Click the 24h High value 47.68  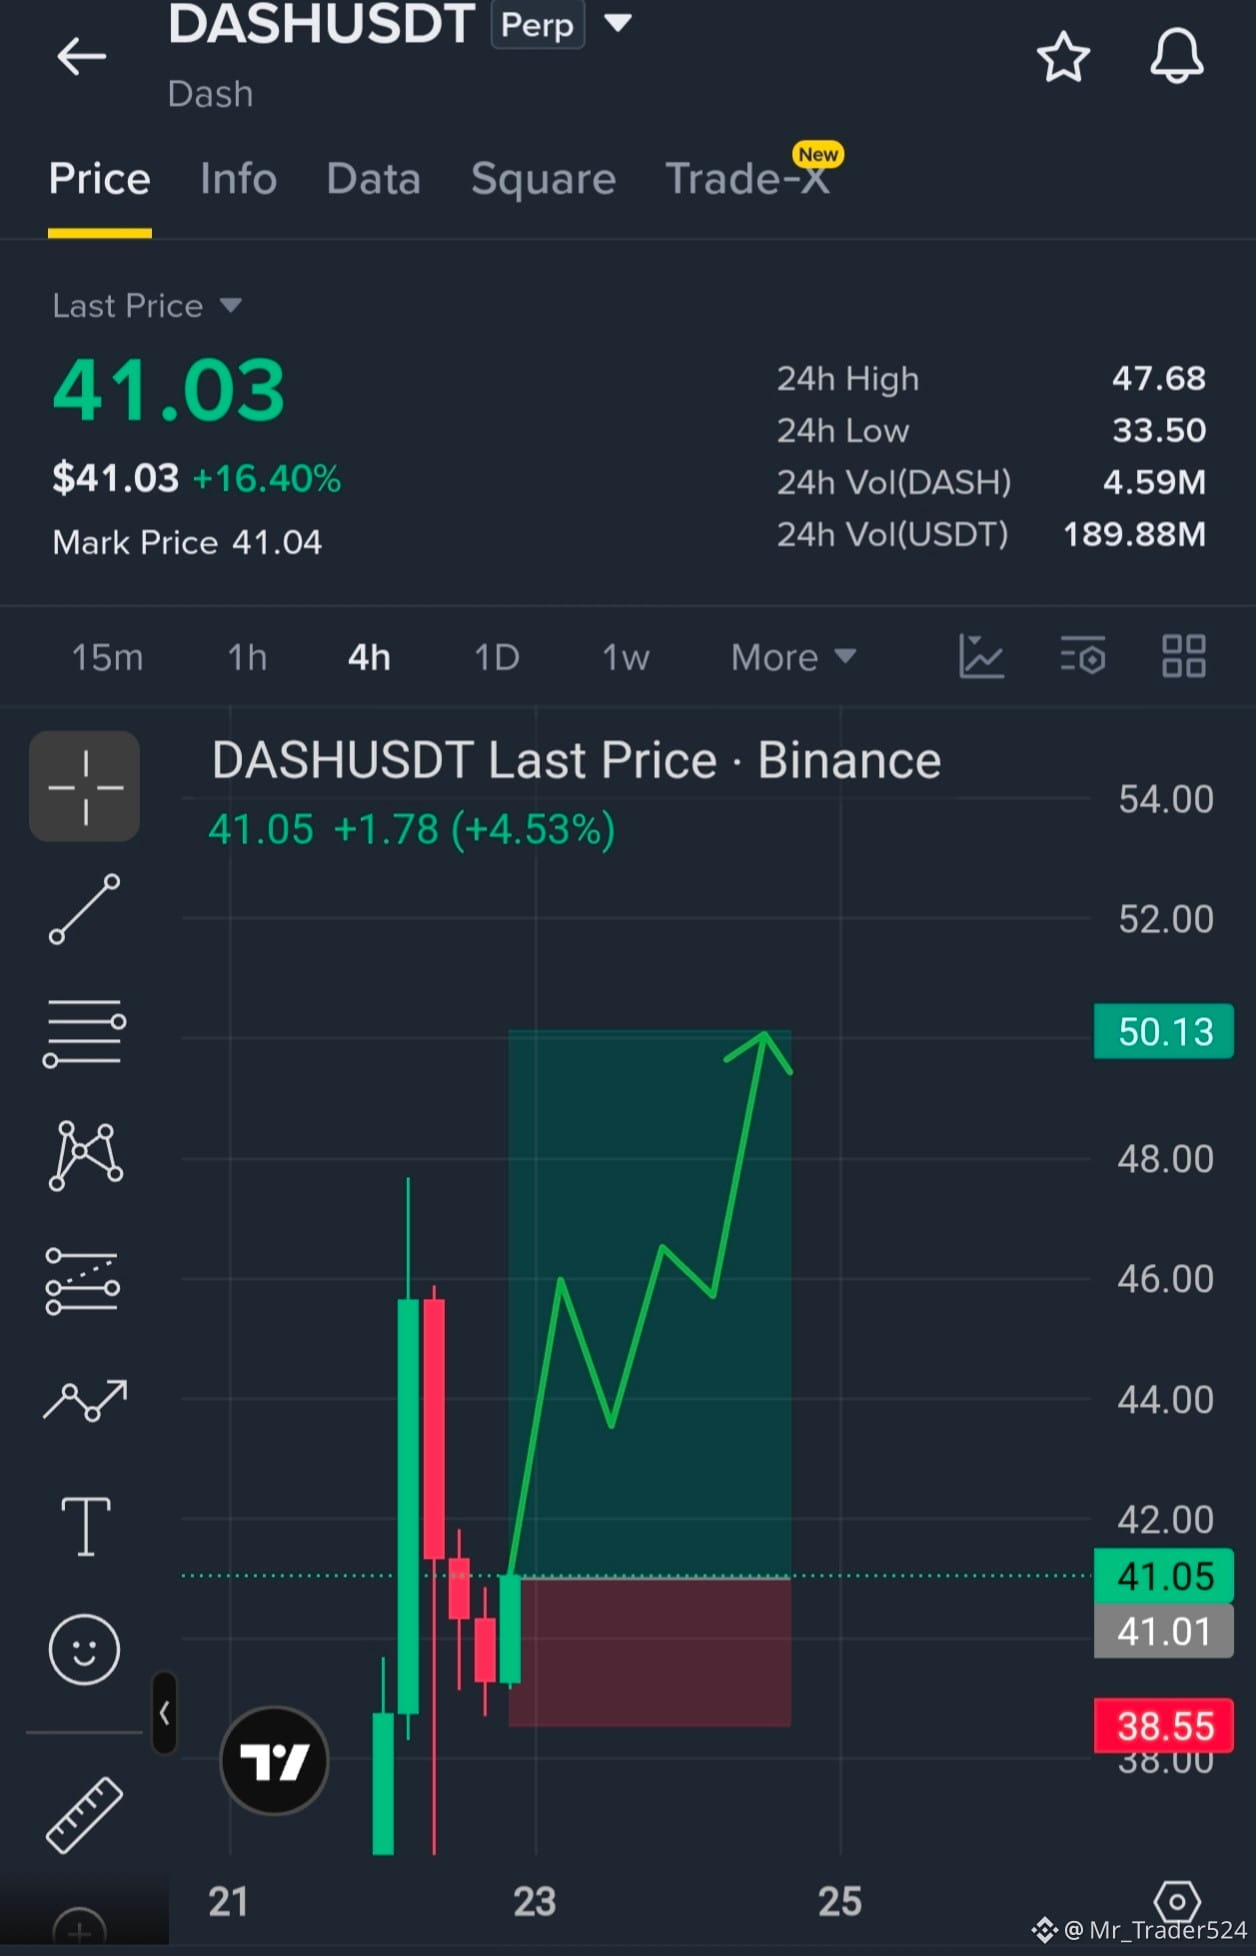pos(1159,378)
